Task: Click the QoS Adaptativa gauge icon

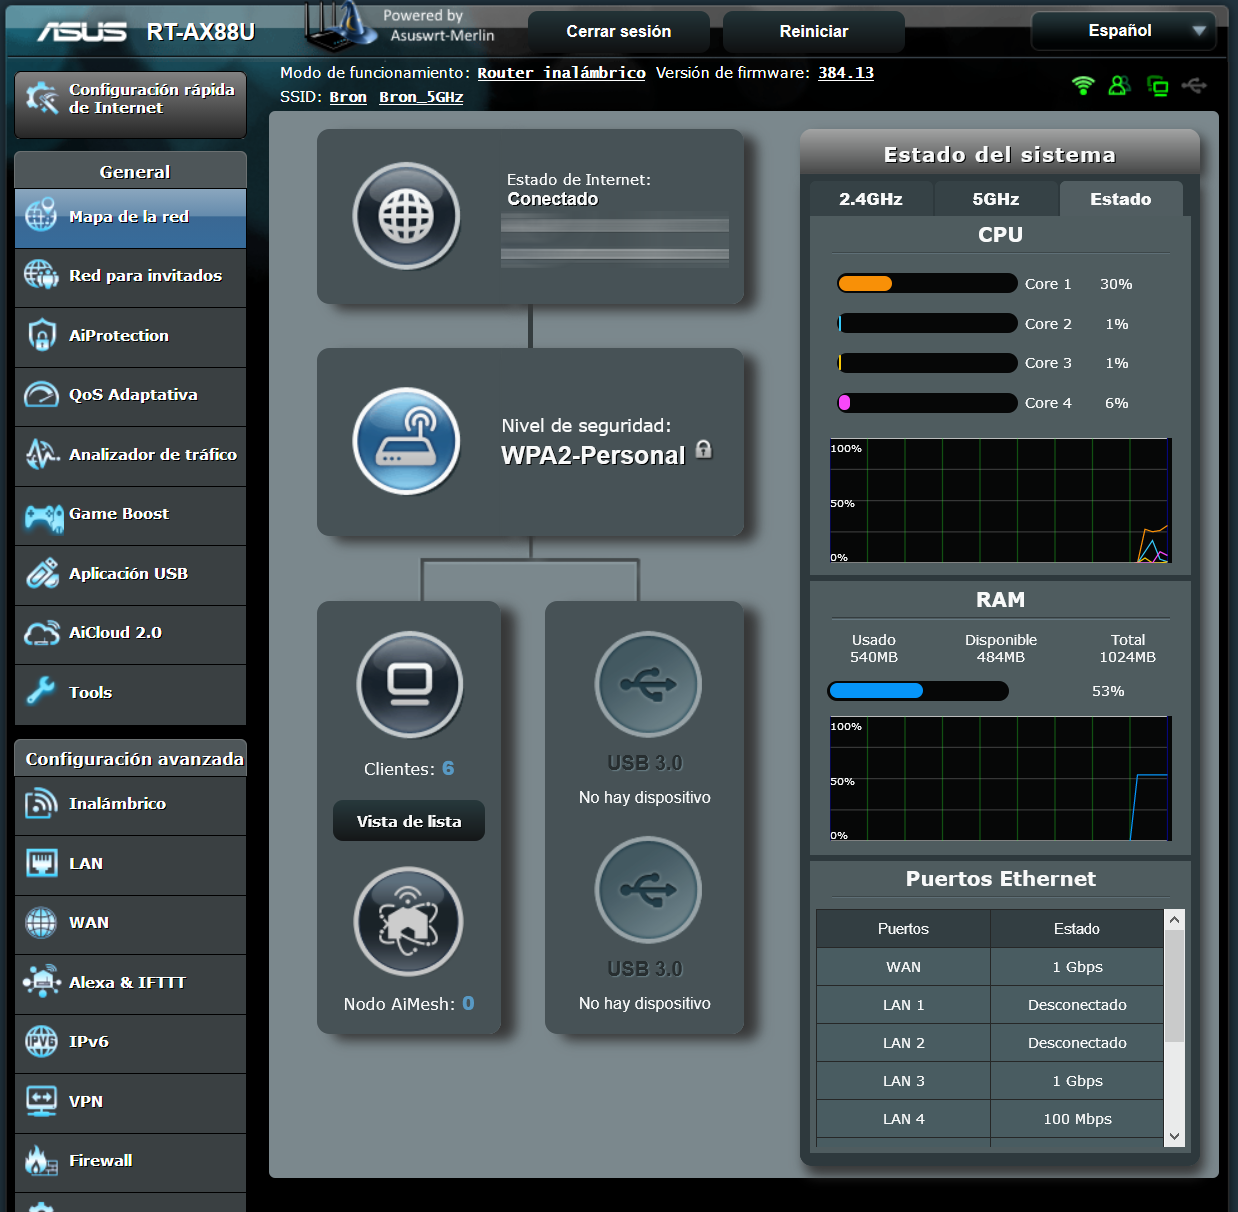Action: pos(41,394)
